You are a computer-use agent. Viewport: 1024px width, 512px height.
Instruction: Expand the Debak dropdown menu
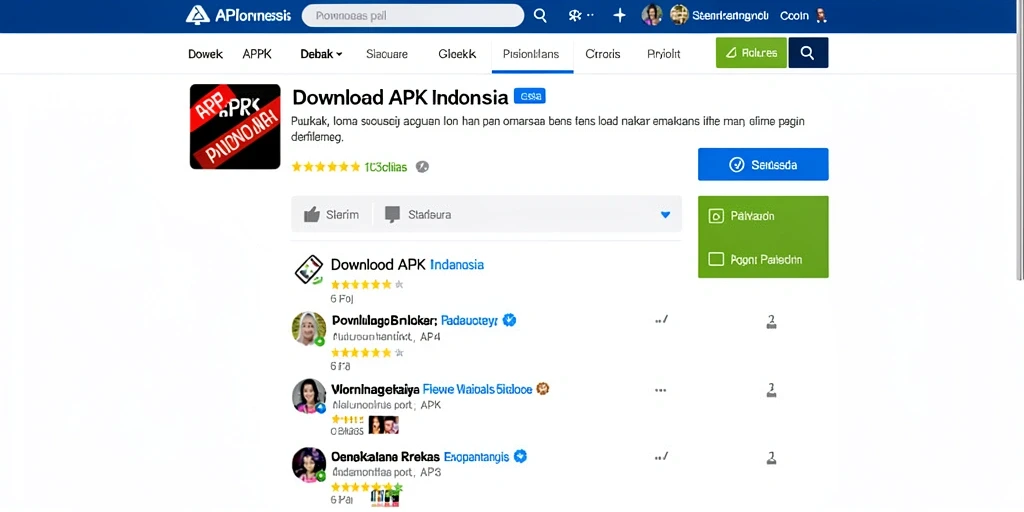pos(321,54)
